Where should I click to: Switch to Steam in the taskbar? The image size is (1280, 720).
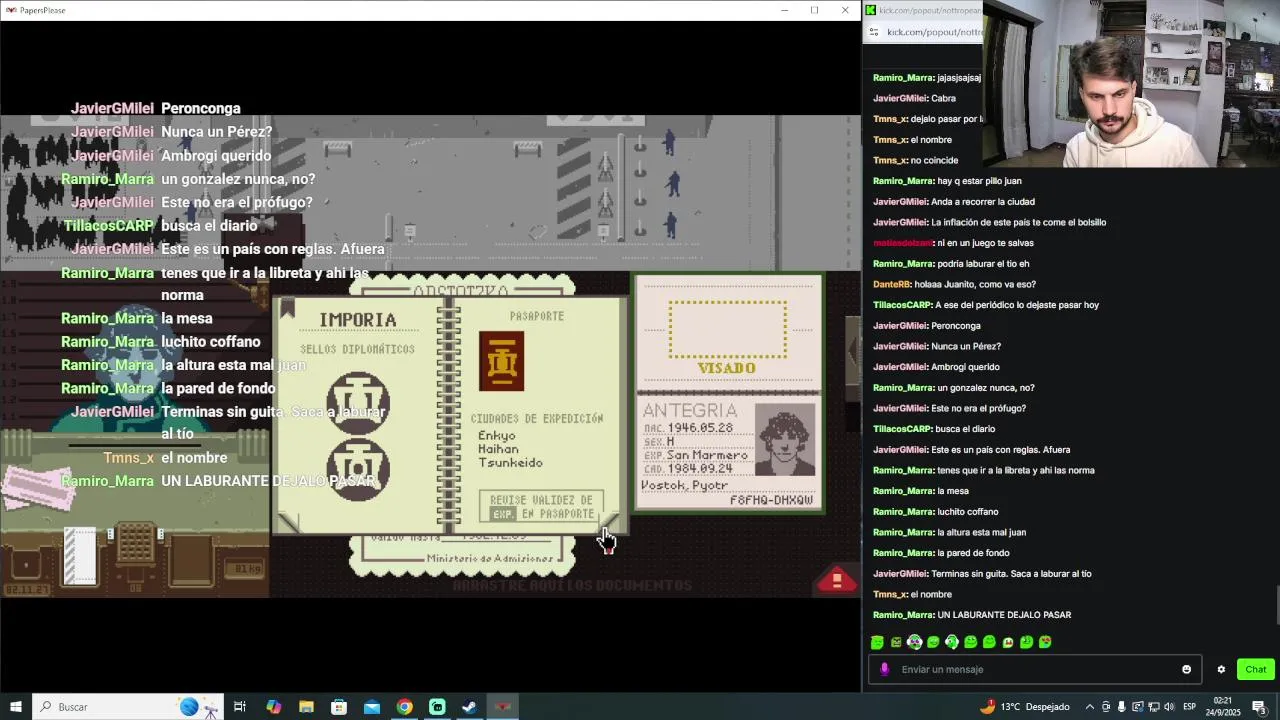(x=469, y=707)
